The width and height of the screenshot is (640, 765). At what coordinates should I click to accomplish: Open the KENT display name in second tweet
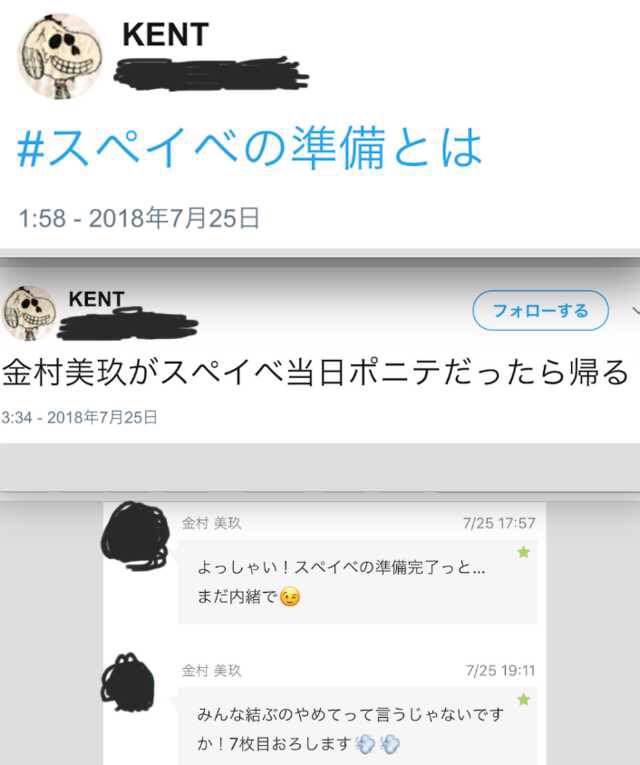click(x=96, y=299)
